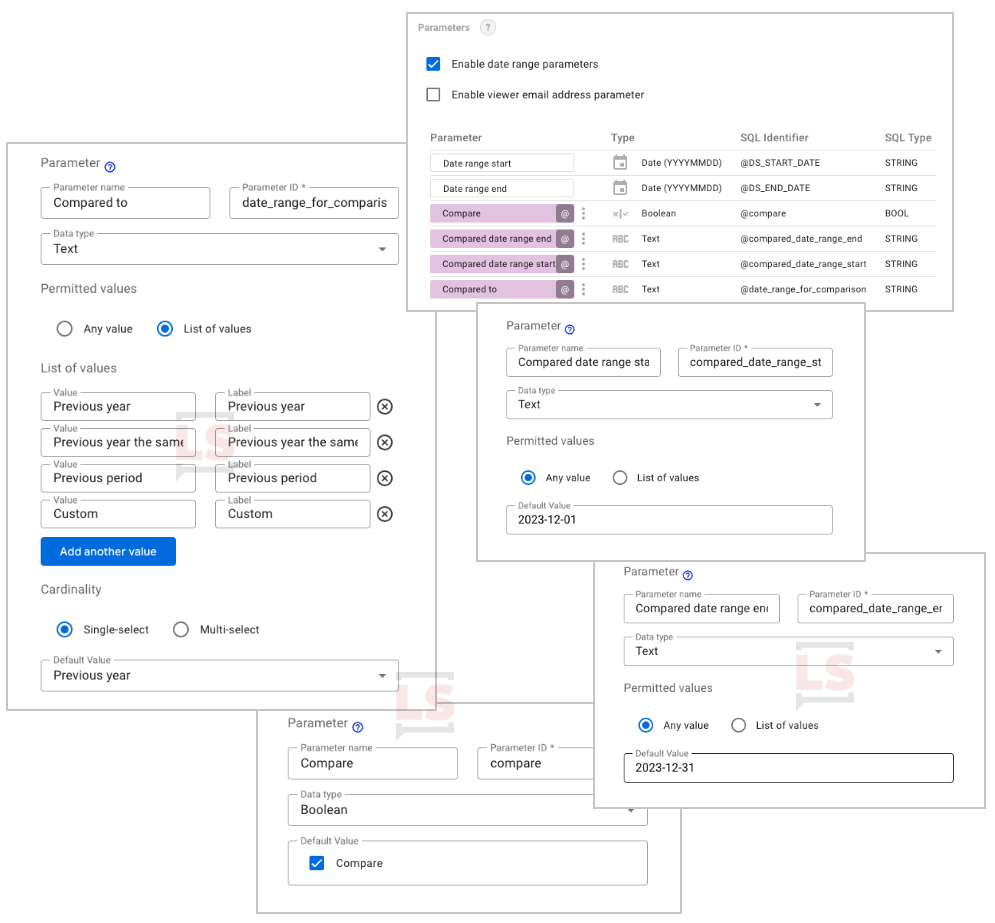This screenshot has width=995, height=923.
Task: Edit Value field 'Previous year the same'
Action: point(118,442)
